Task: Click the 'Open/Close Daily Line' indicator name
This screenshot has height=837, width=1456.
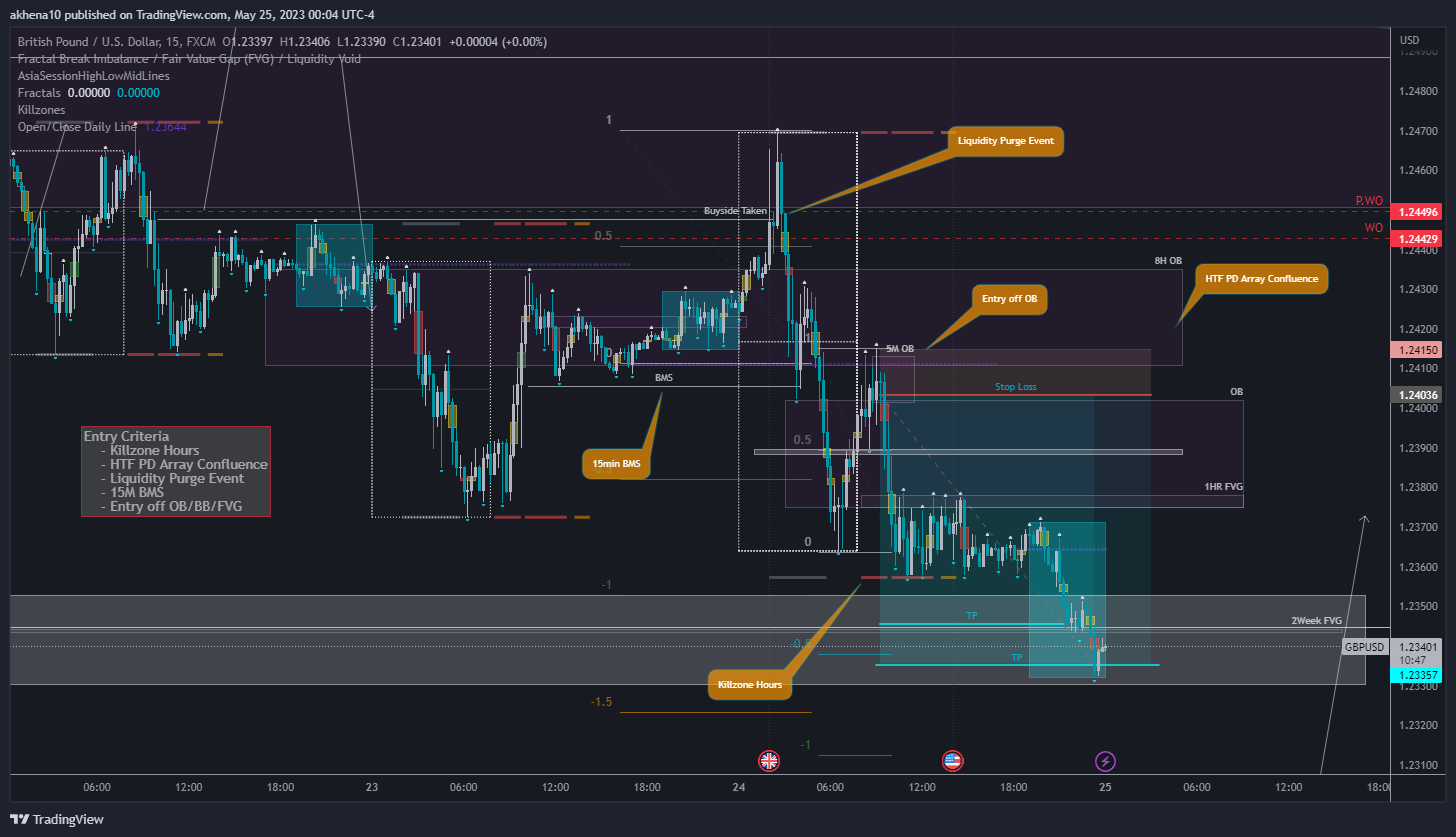Action: pyautogui.click(x=77, y=127)
